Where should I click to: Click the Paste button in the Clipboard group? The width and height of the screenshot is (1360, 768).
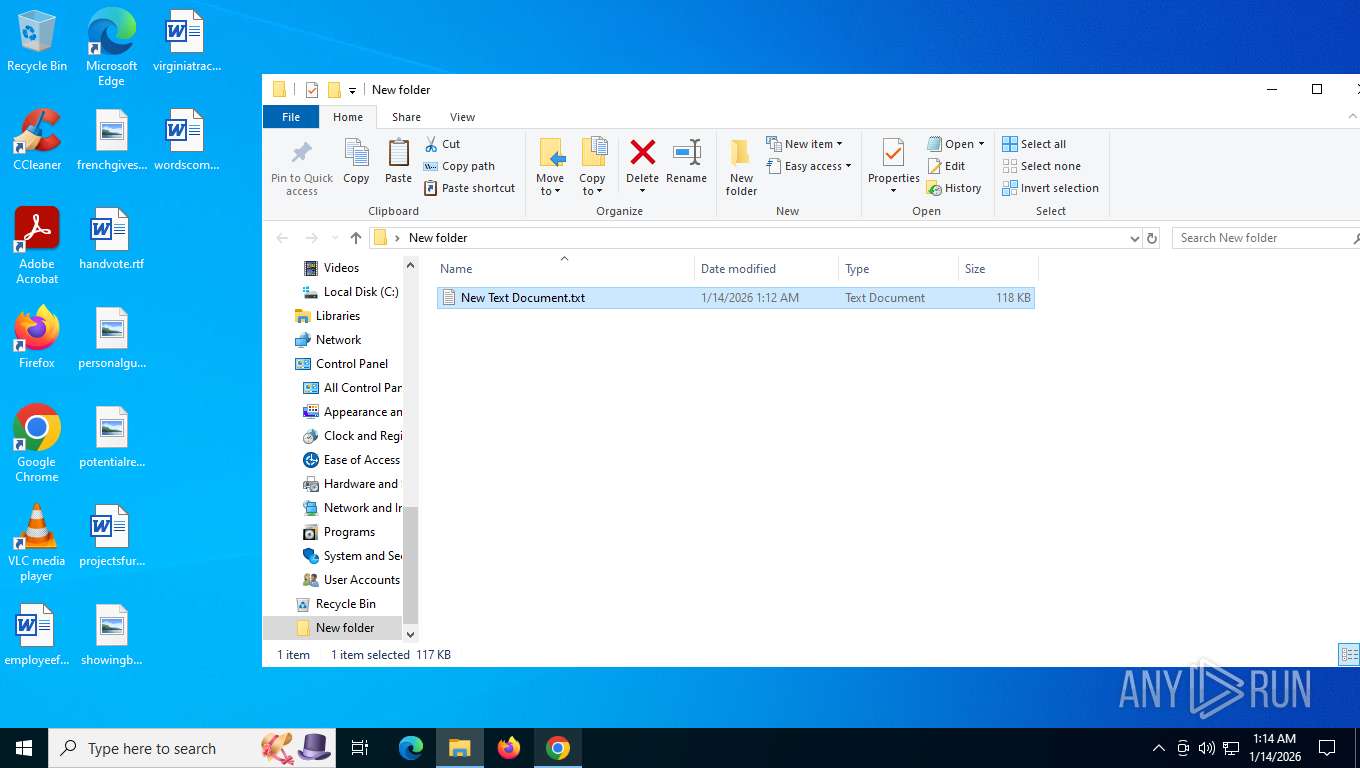398,162
